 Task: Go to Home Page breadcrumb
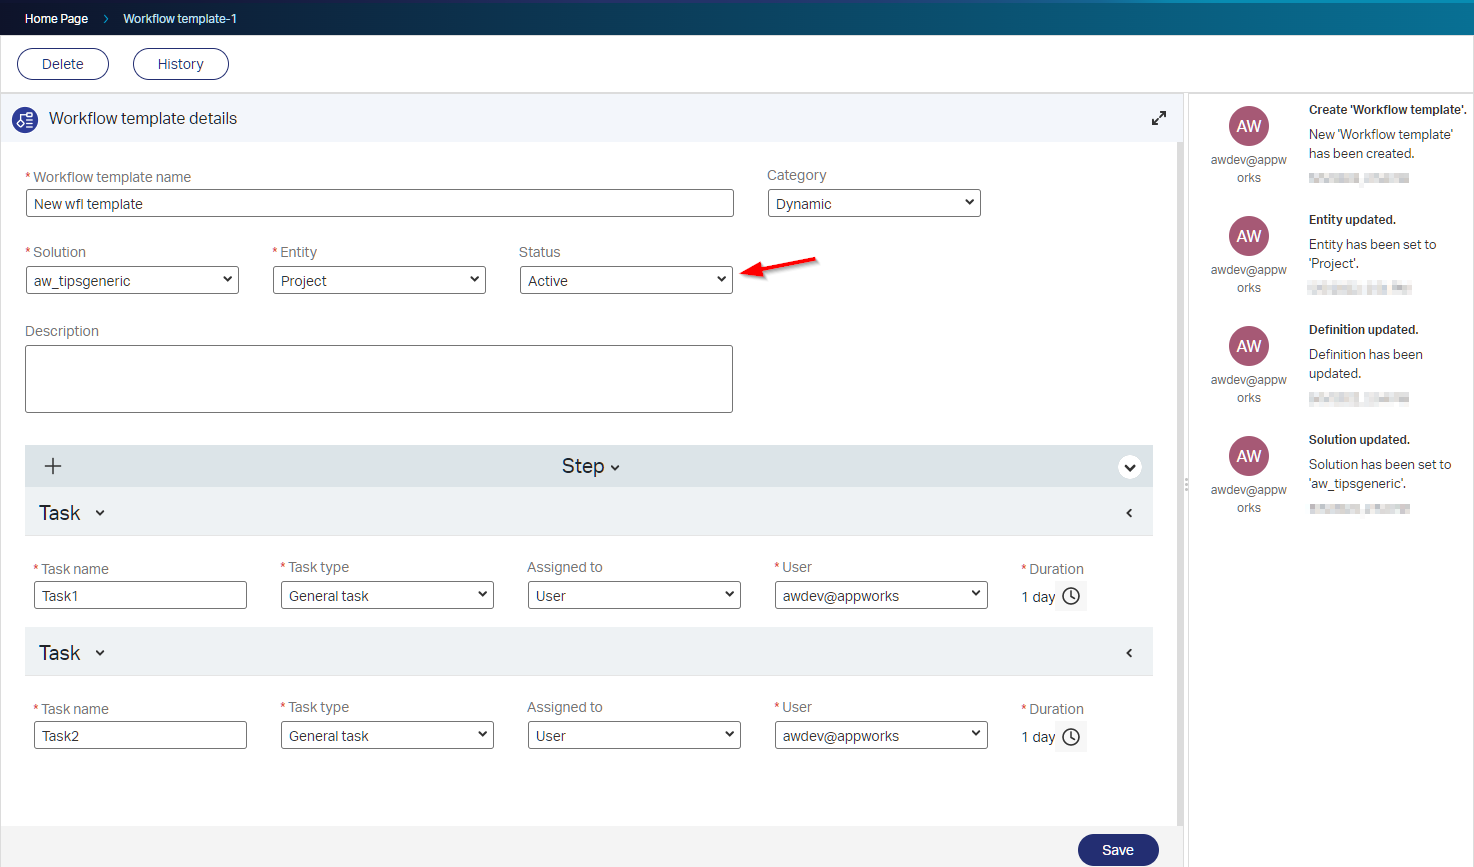tap(56, 18)
